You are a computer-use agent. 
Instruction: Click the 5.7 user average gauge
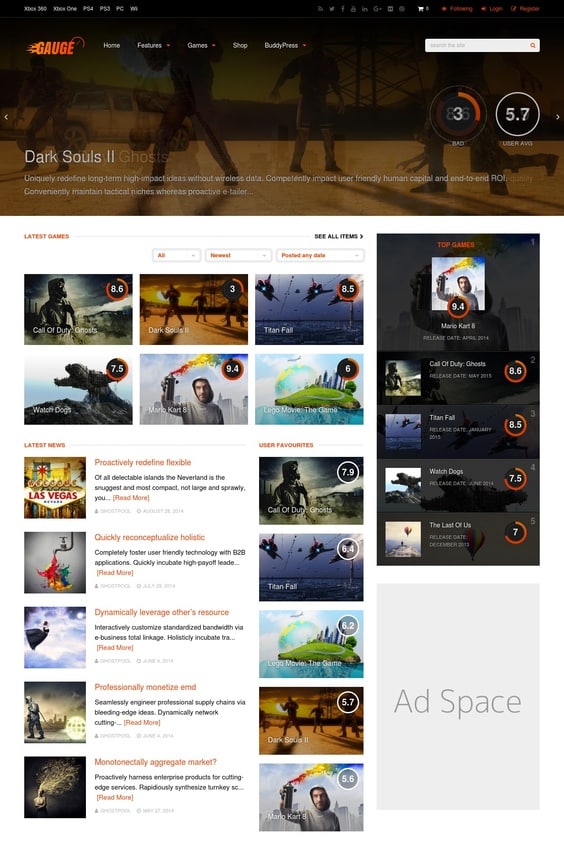coord(517,114)
